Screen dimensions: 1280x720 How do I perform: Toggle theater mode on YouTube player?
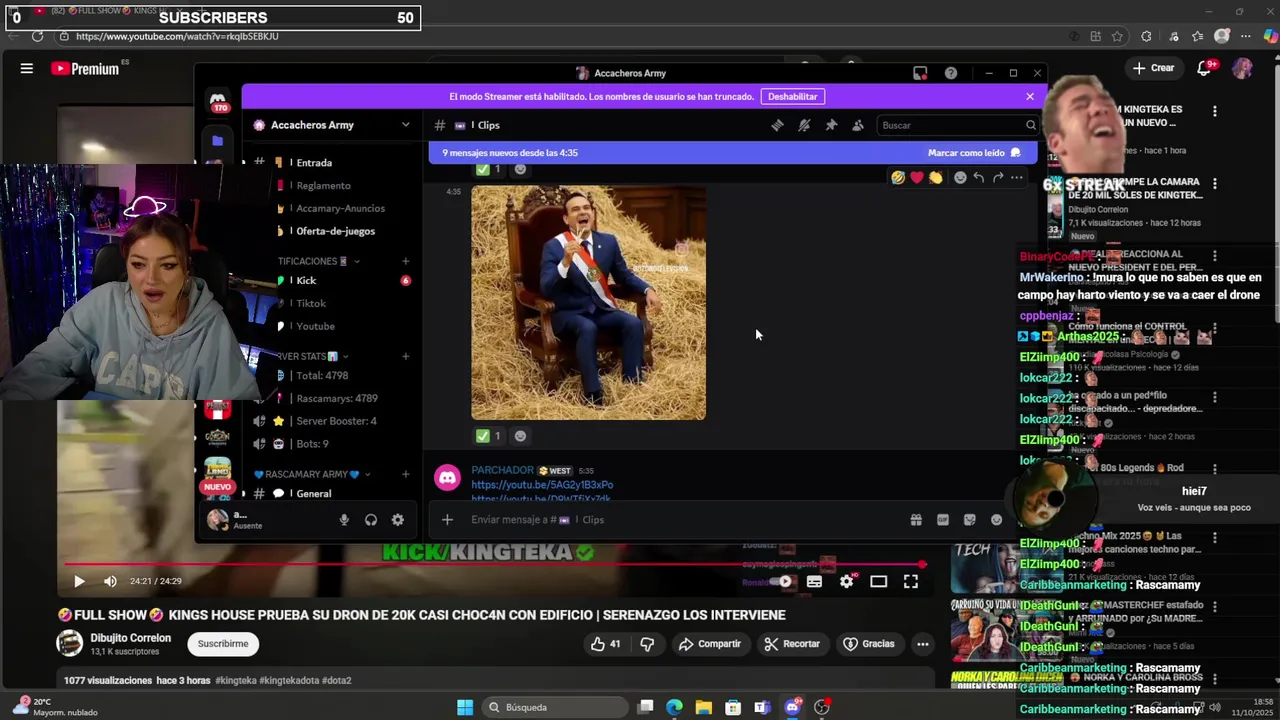pyautogui.click(x=878, y=581)
